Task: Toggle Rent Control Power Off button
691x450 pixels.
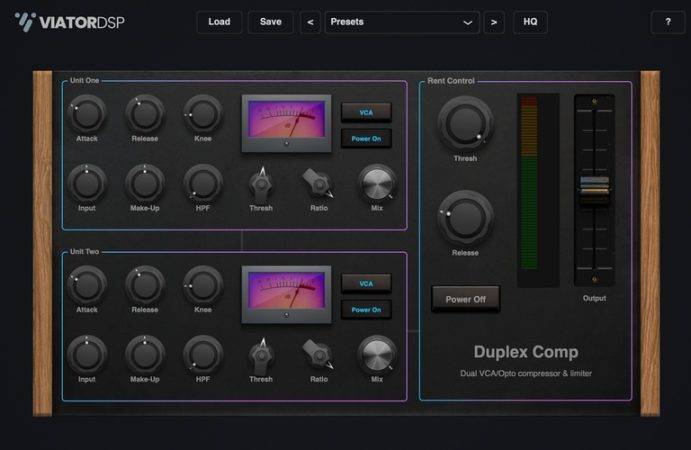Action: pyautogui.click(x=466, y=299)
